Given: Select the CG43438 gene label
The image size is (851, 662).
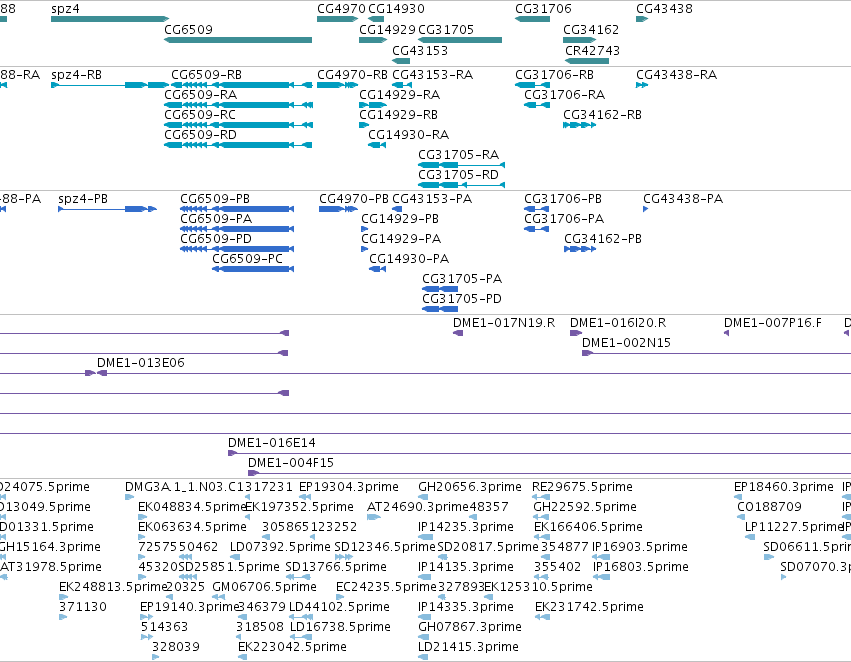Looking at the screenshot, I should (664, 9).
